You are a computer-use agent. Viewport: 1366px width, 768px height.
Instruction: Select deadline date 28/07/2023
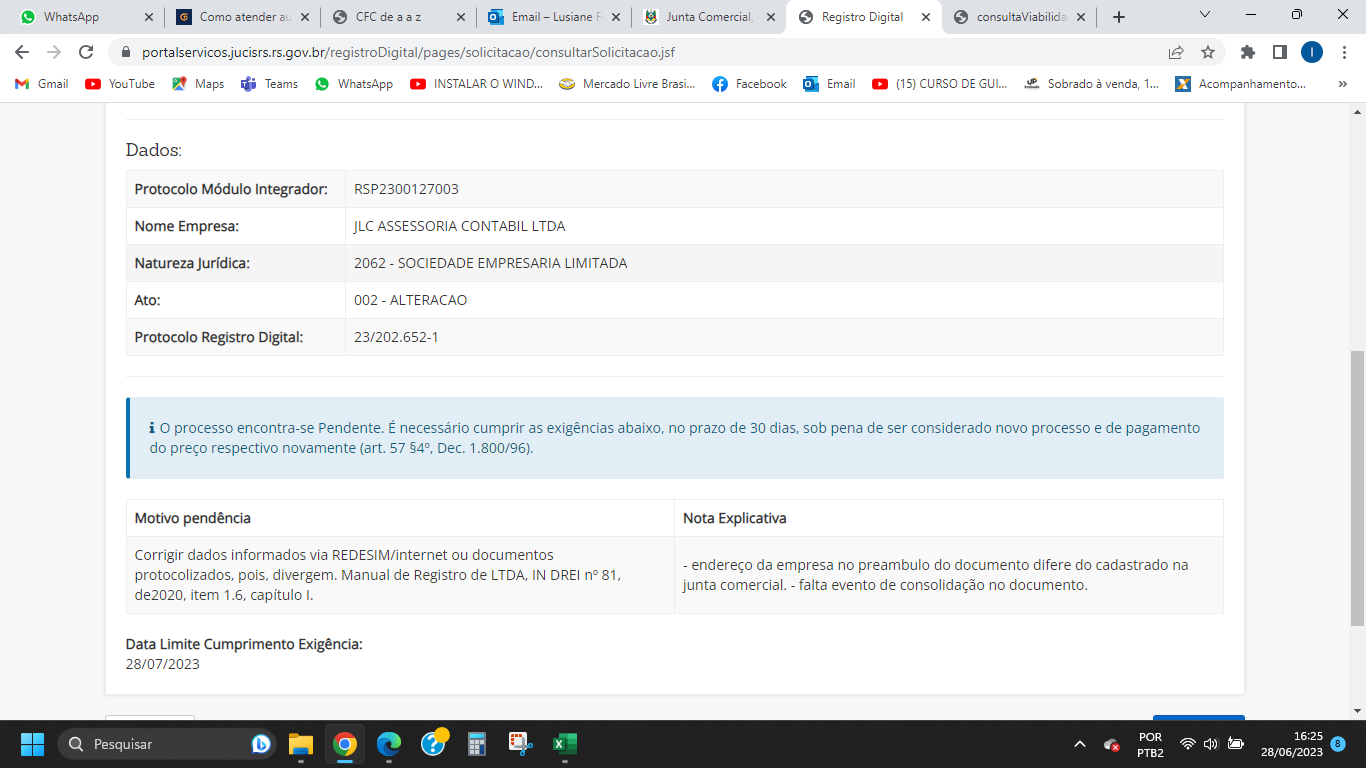(x=163, y=664)
